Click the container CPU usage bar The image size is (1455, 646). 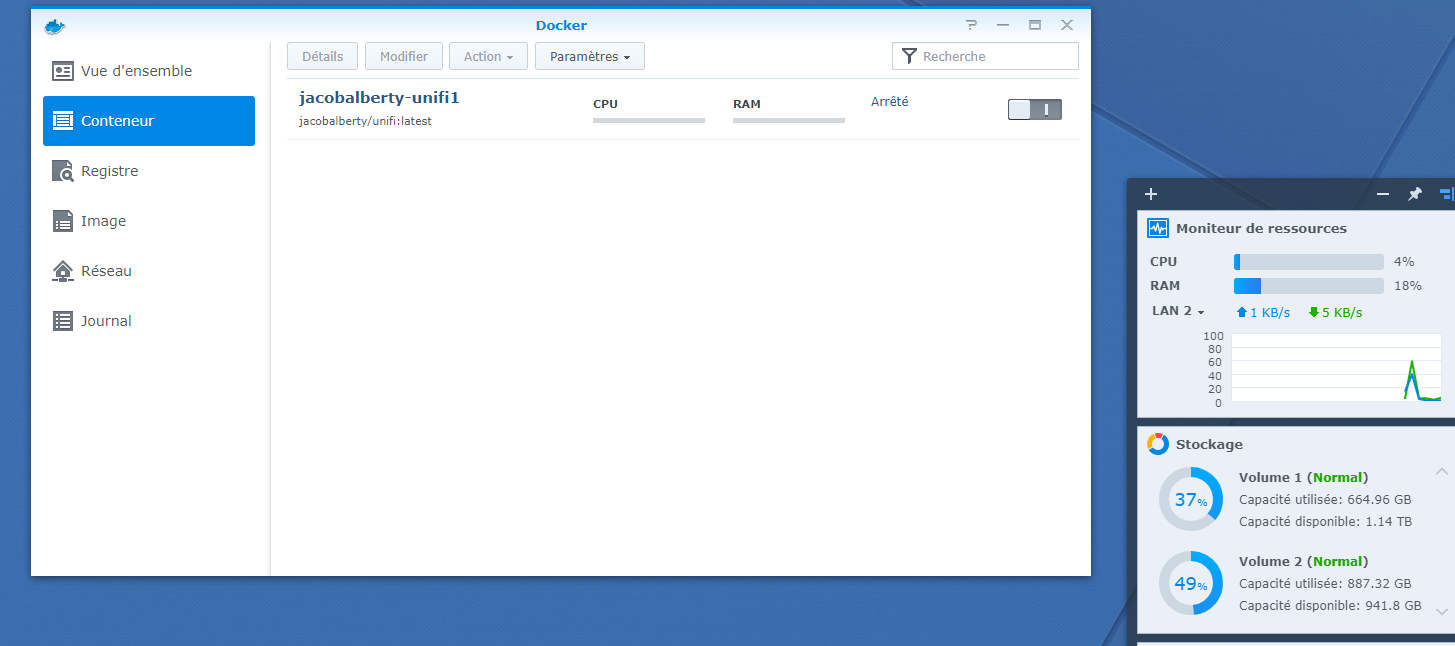tap(649, 120)
